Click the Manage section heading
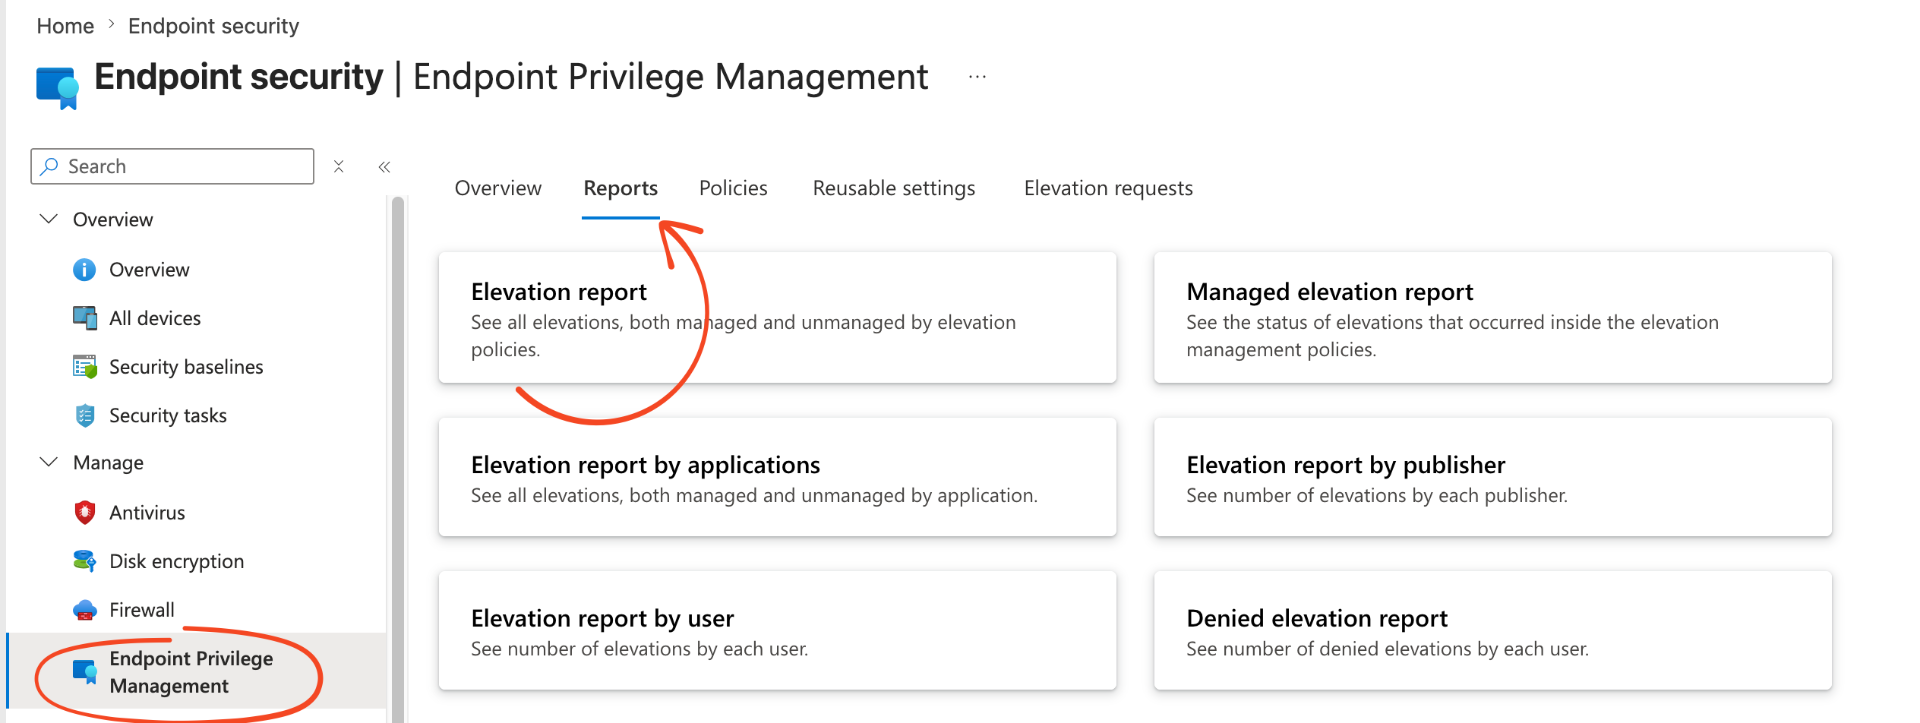This screenshot has width=1920, height=723. pos(108,463)
